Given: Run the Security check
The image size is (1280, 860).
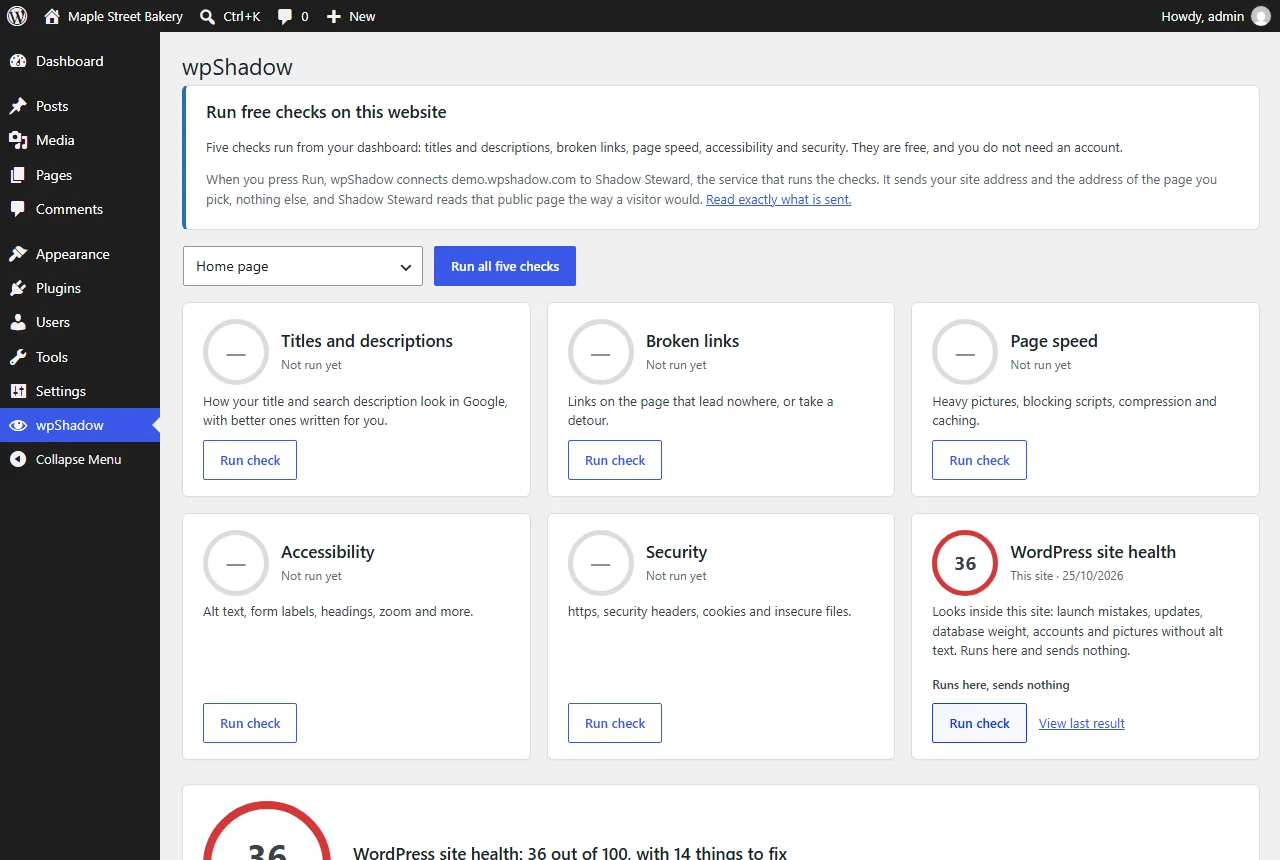Looking at the screenshot, I should 615,723.
